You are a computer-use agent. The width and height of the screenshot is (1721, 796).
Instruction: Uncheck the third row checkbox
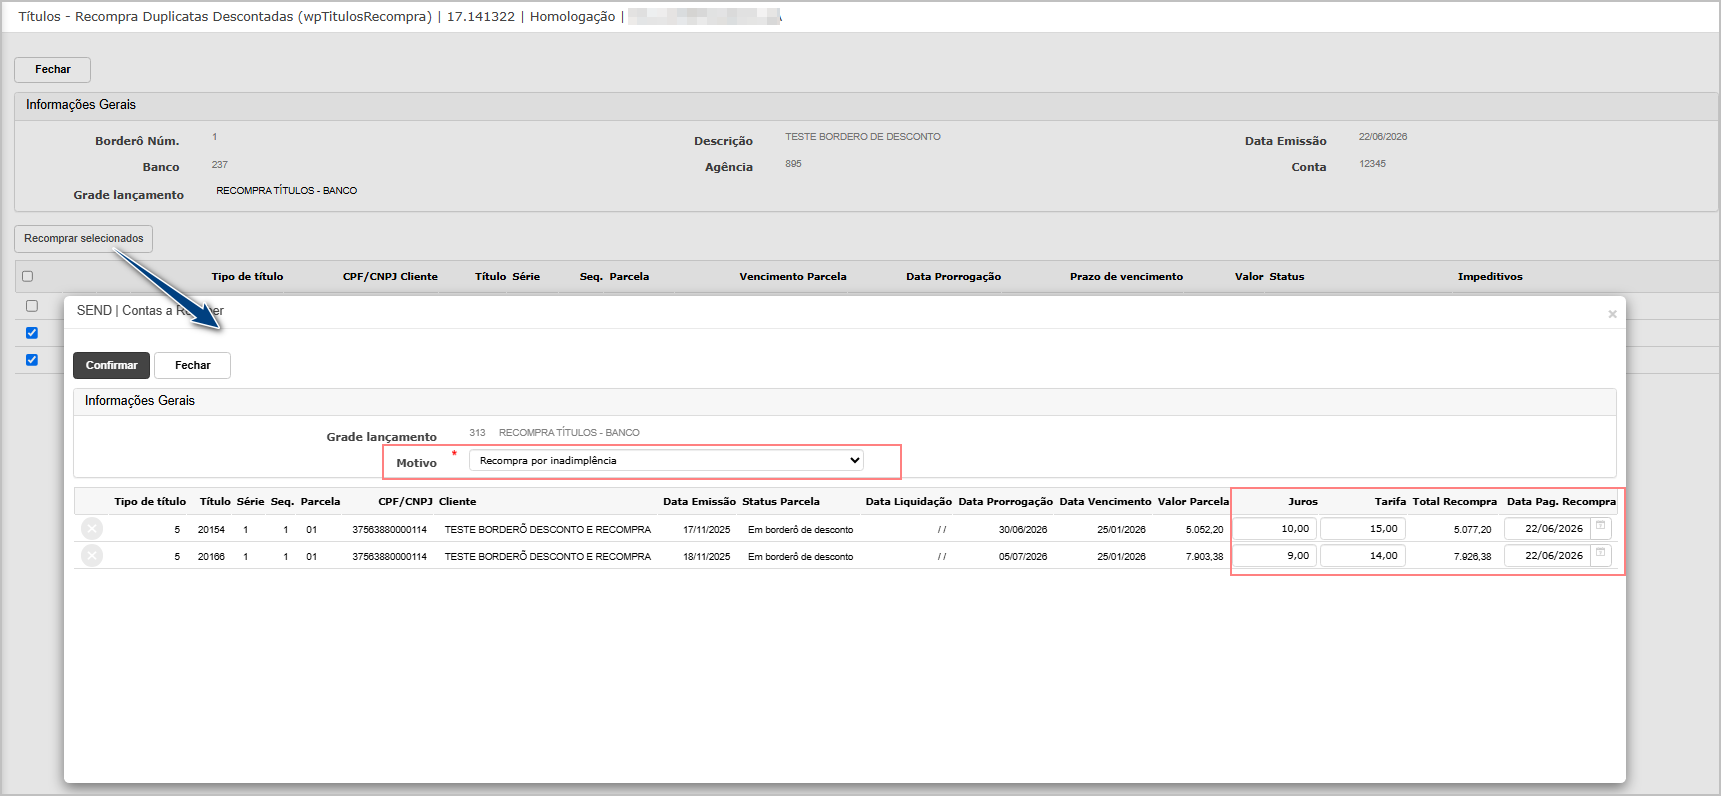[32, 360]
